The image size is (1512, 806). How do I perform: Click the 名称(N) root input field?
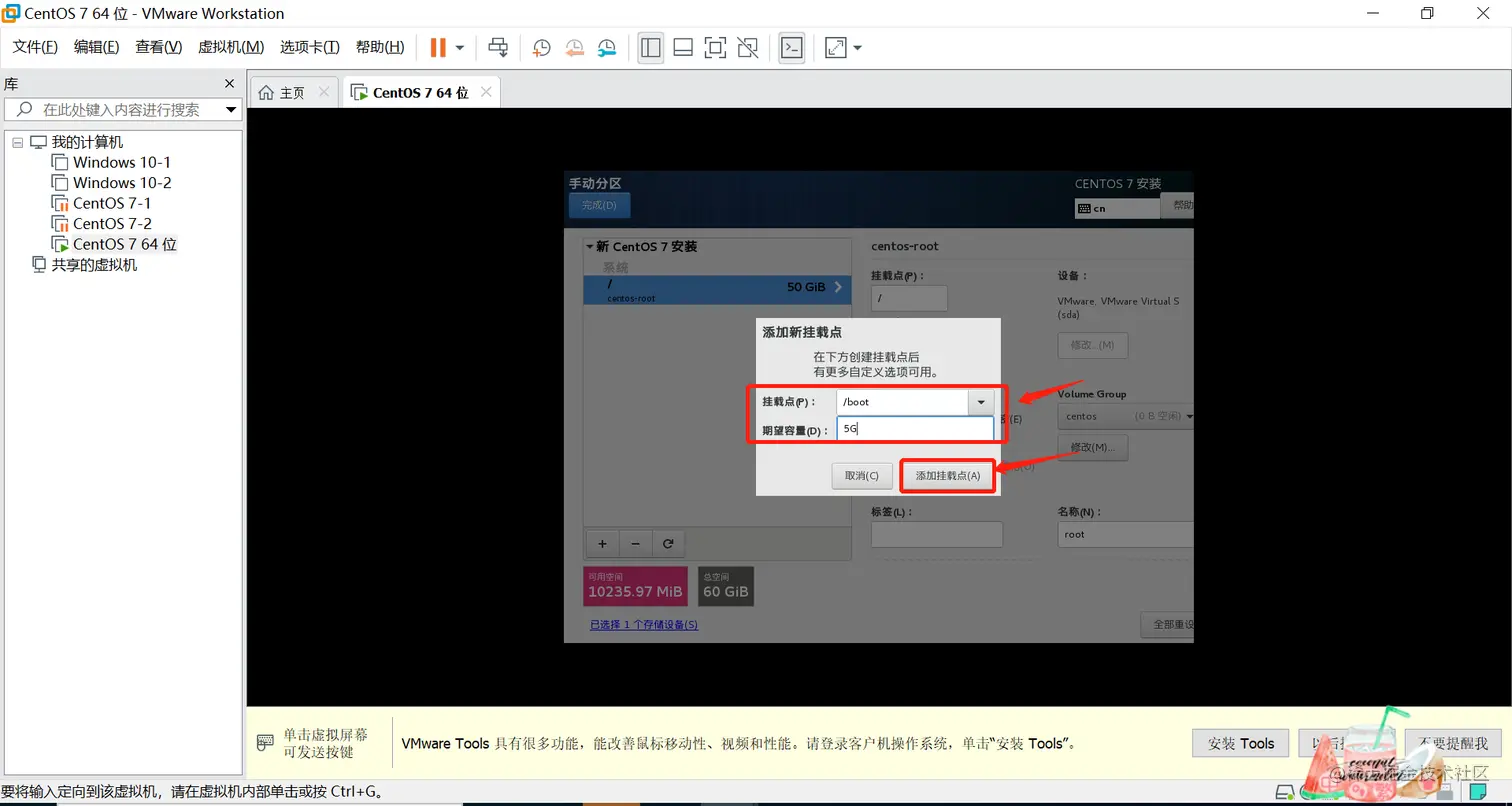click(1126, 534)
